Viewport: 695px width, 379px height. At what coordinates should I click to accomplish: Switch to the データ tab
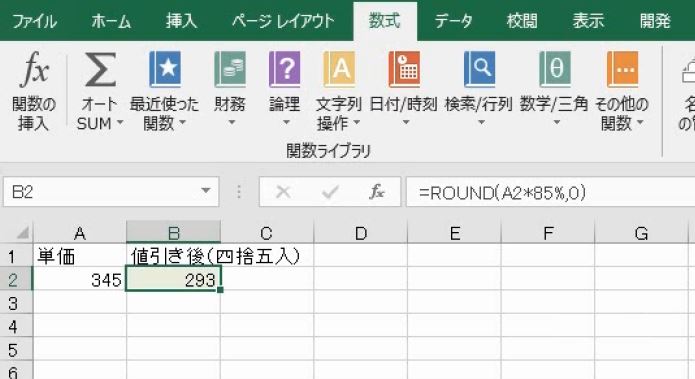[453, 21]
